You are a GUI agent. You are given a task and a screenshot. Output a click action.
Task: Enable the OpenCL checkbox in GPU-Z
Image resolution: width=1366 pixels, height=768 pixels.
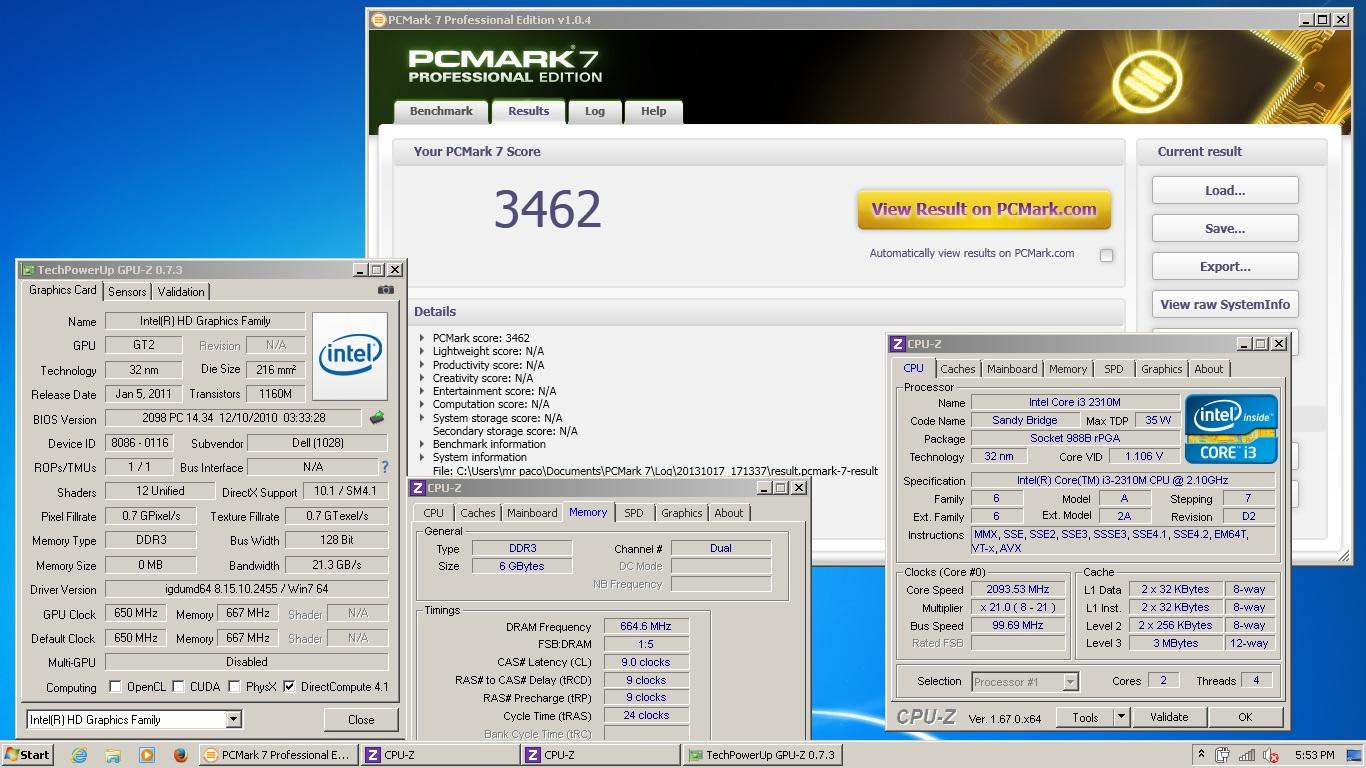[115, 687]
